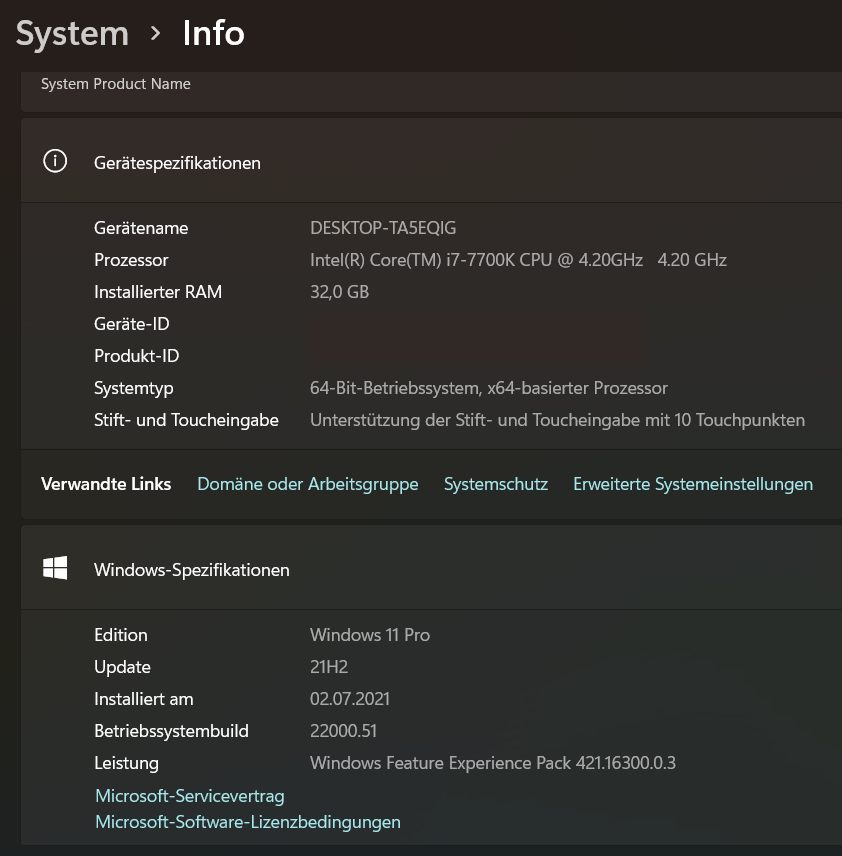
Task: Click the installed RAM value 32,0 GB
Action: click(339, 292)
